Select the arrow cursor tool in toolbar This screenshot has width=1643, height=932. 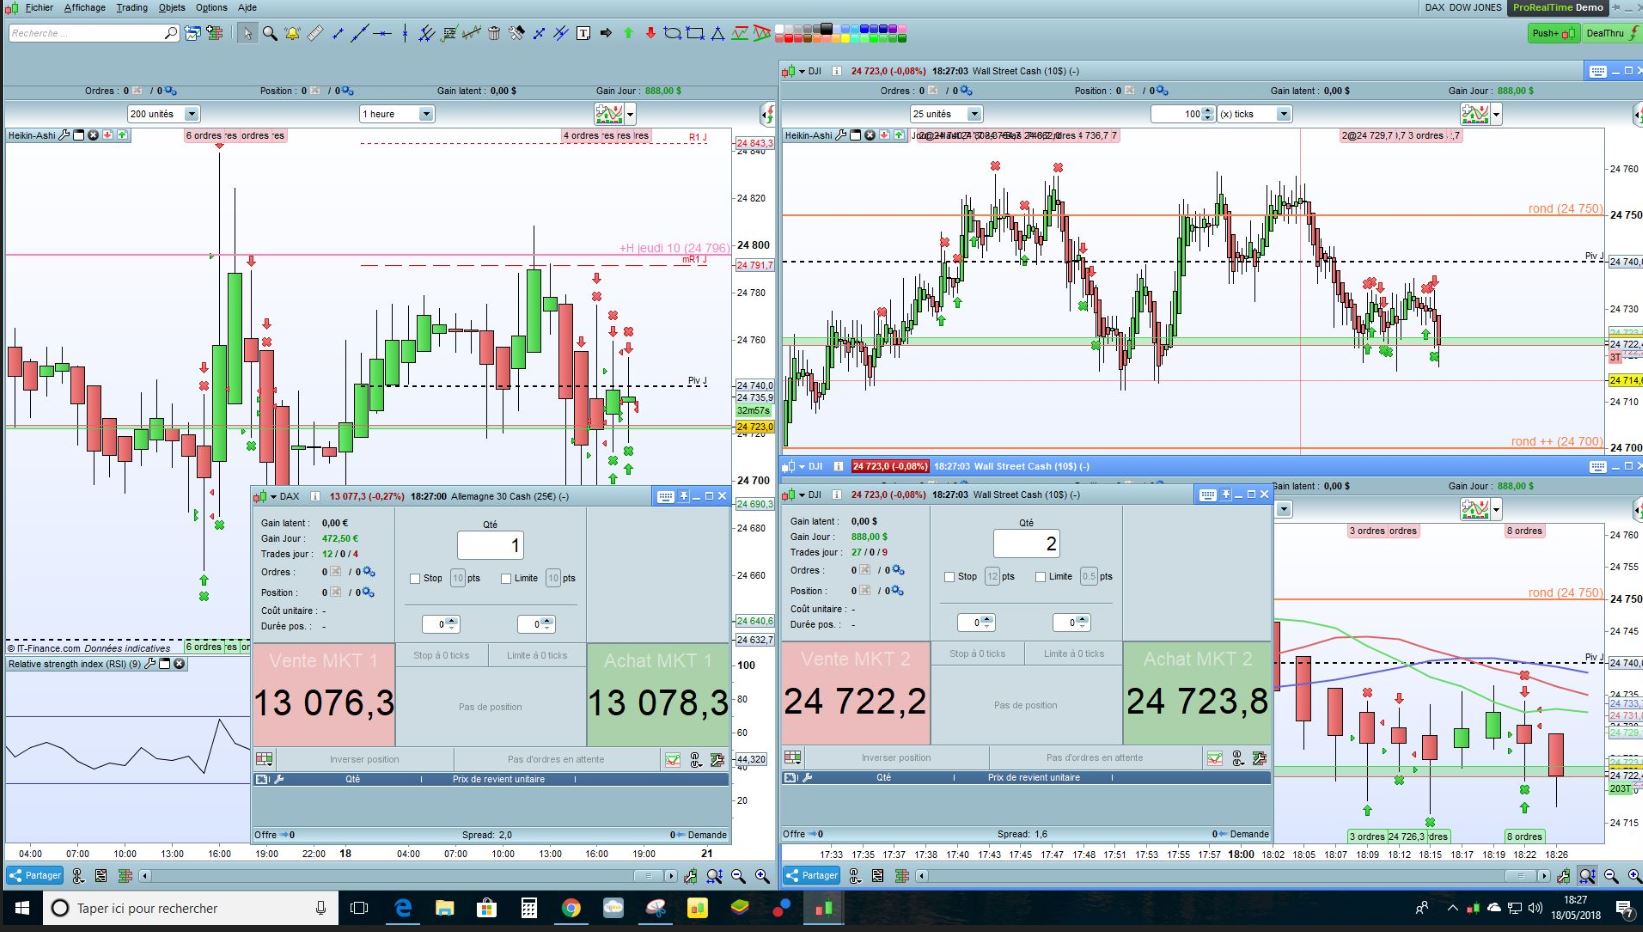coord(247,33)
